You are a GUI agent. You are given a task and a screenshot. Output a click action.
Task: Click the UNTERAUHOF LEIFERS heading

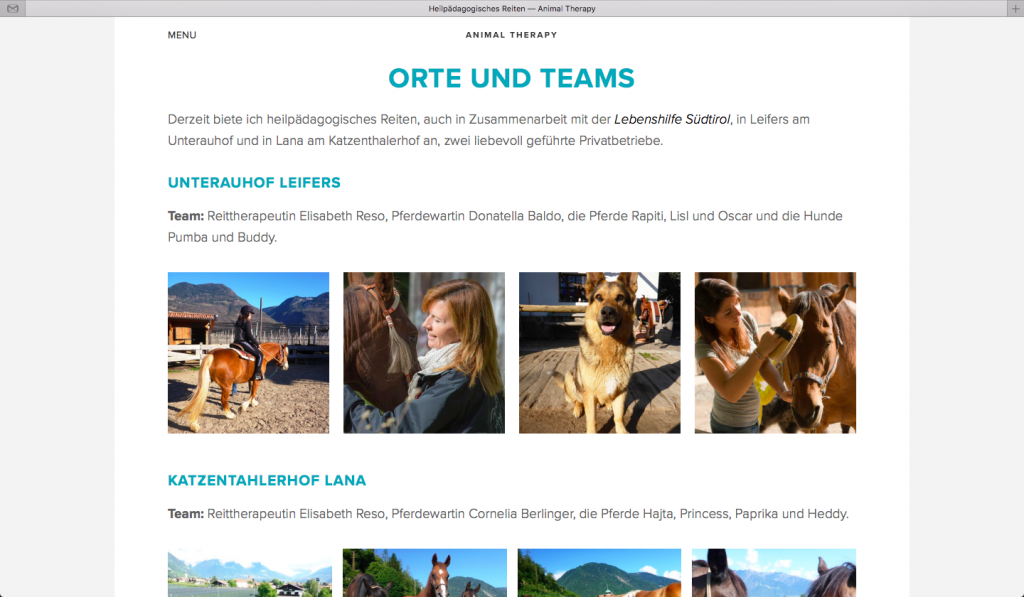pyautogui.click(x=254, y=183)
